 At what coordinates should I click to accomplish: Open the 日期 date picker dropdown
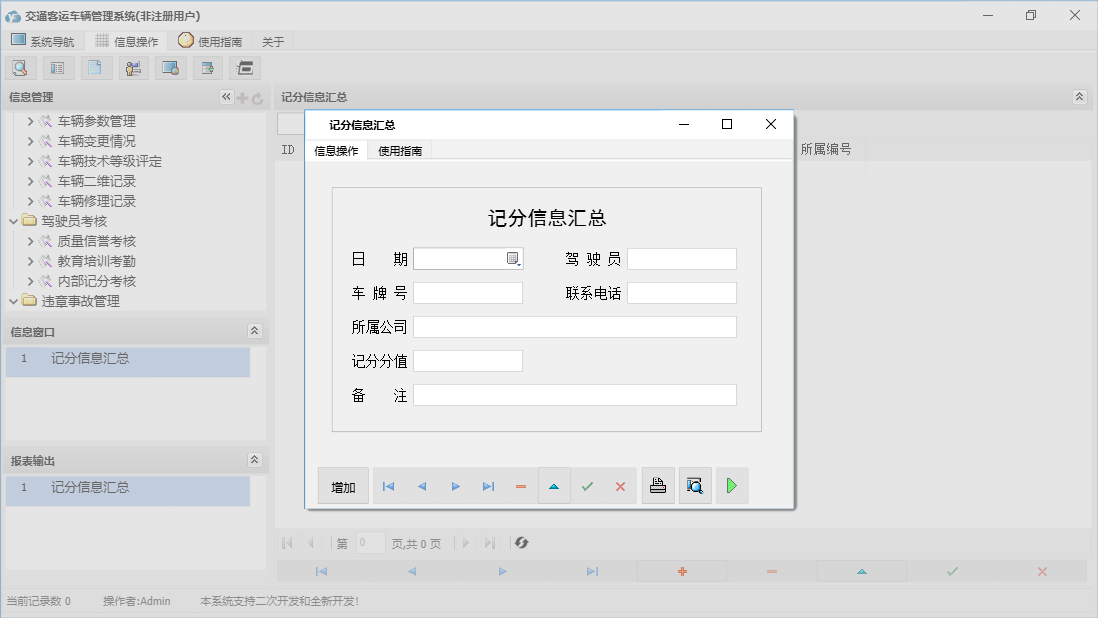[512, 258]
